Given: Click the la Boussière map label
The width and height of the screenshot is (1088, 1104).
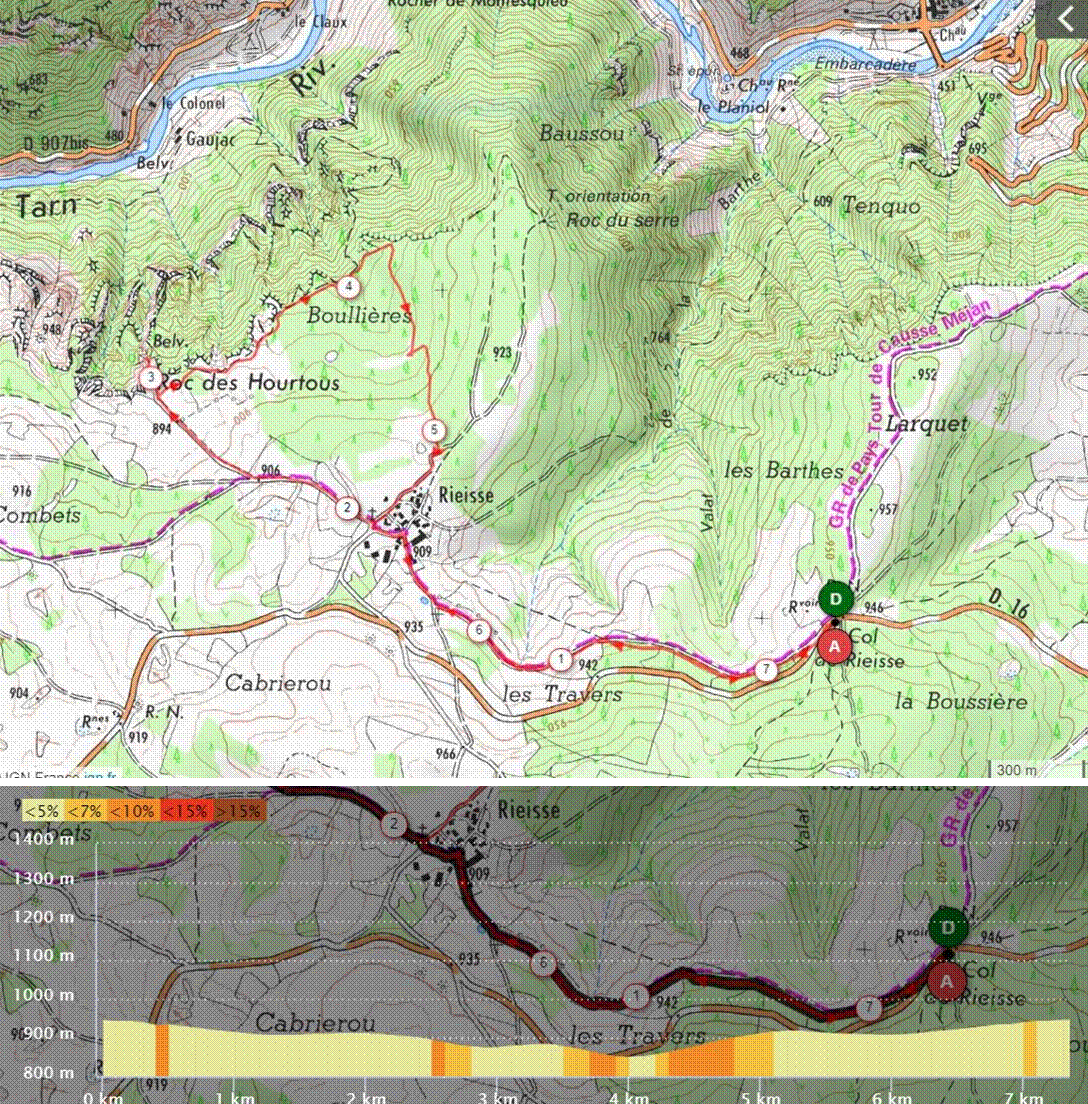Looking at the screenshot, I should coord(961,701).
